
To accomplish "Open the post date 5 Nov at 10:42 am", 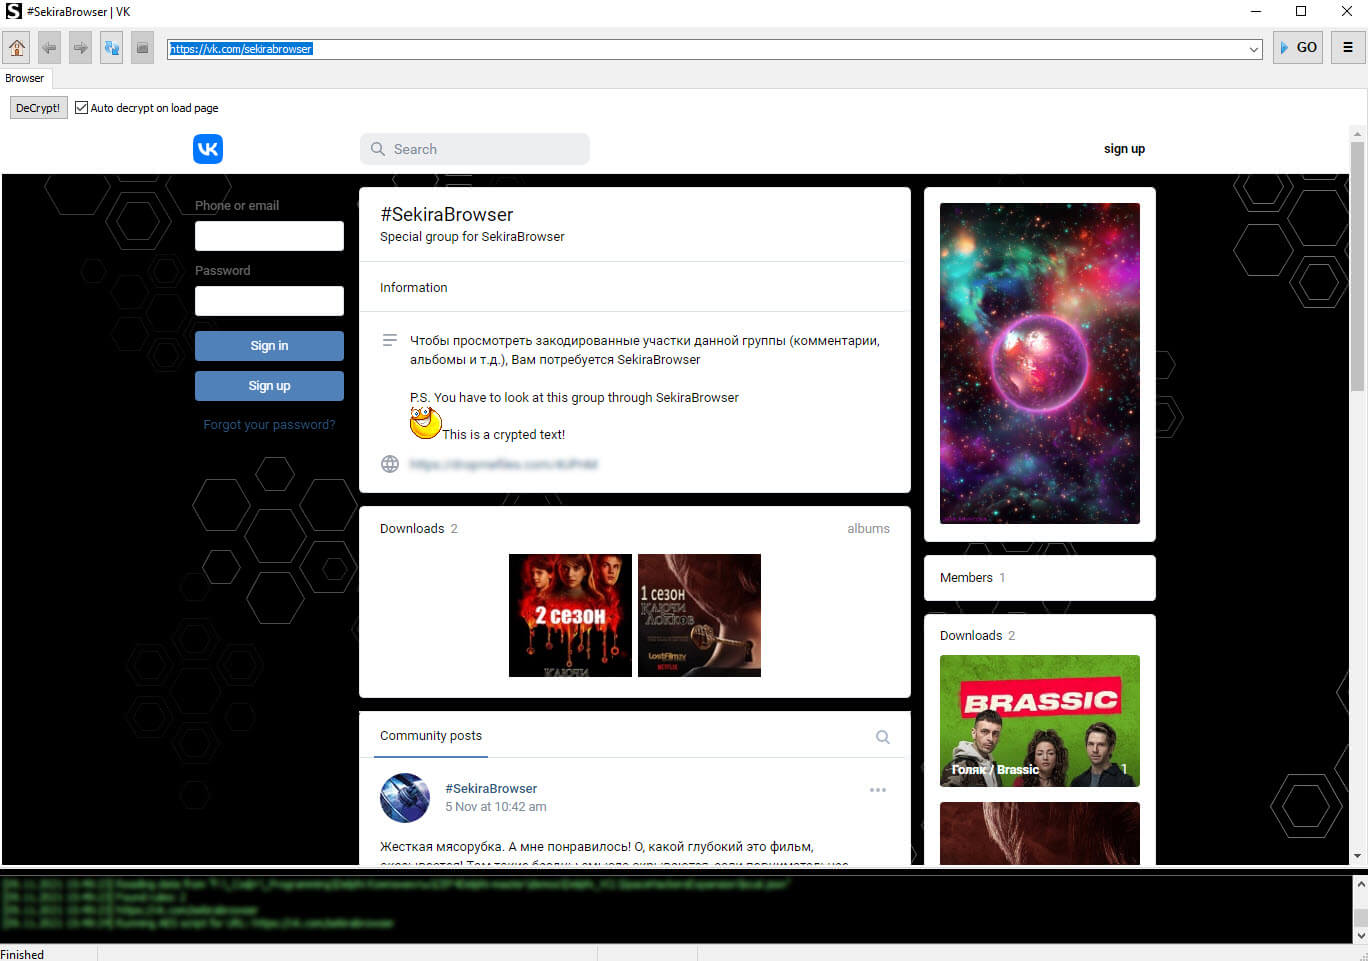I will coord(496,807).
